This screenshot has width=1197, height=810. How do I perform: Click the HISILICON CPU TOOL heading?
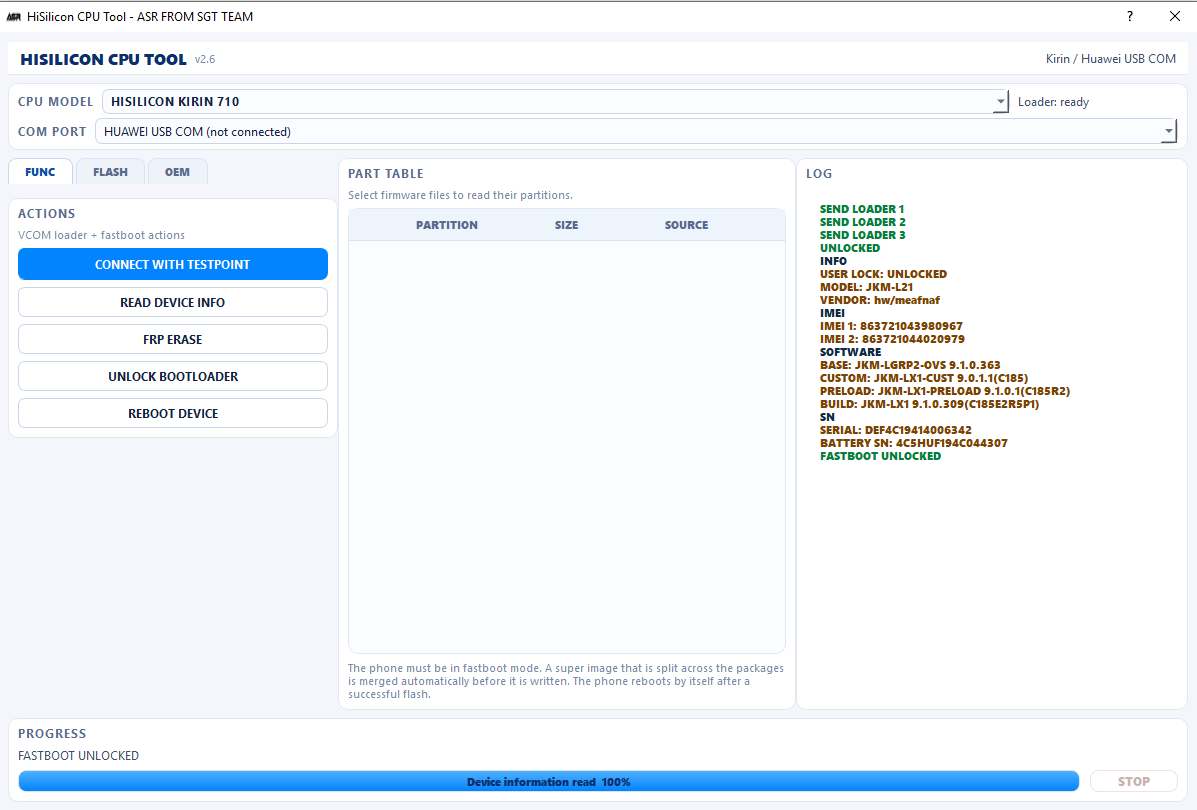click(103, 59)
